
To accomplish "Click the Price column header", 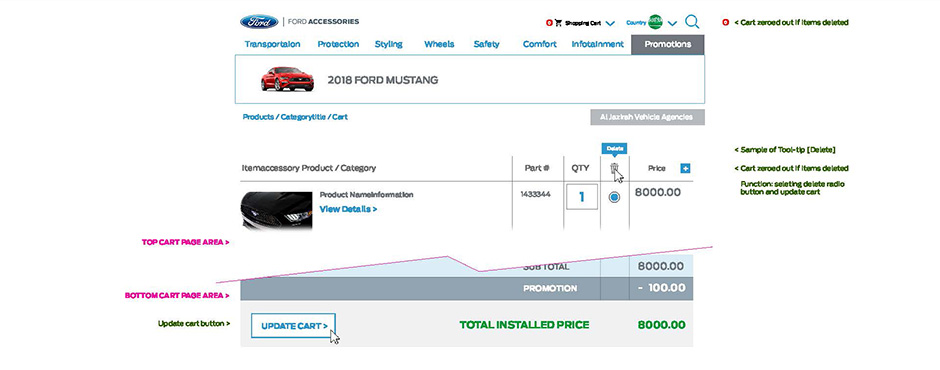I will coord(656,169).
